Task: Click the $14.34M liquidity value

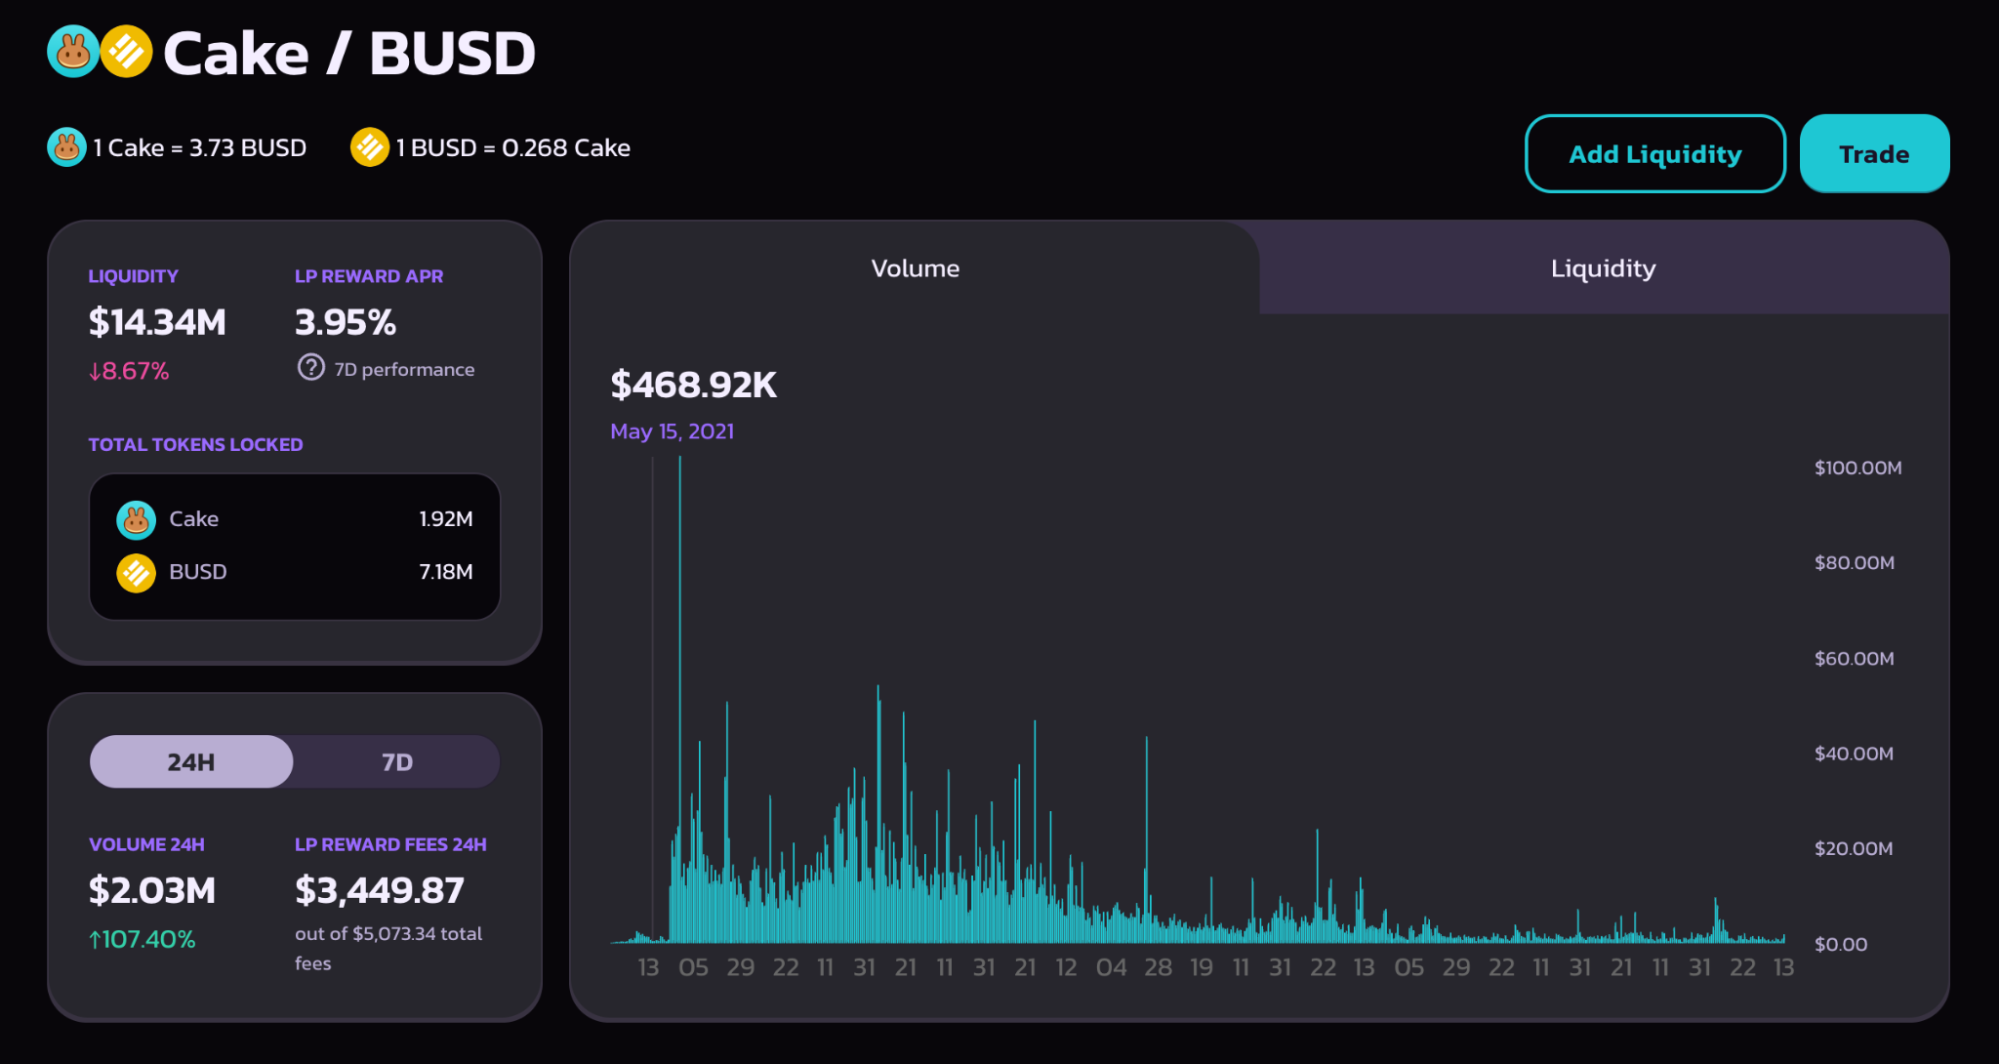Action: (157, 322)
